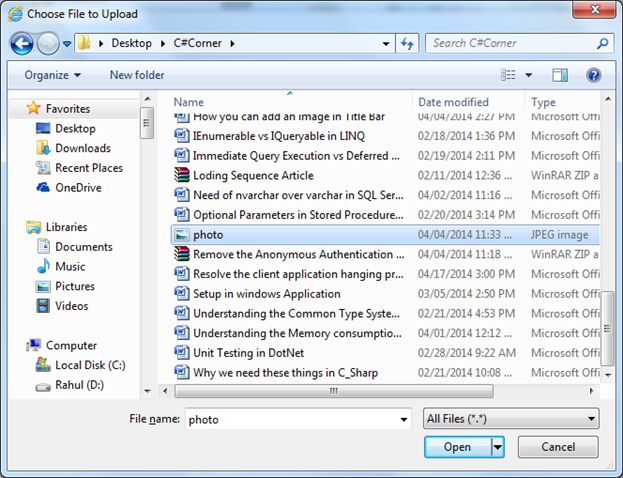Click the Help question mark icon
This screenshot has width=623, height=478.
click(594, 75)
